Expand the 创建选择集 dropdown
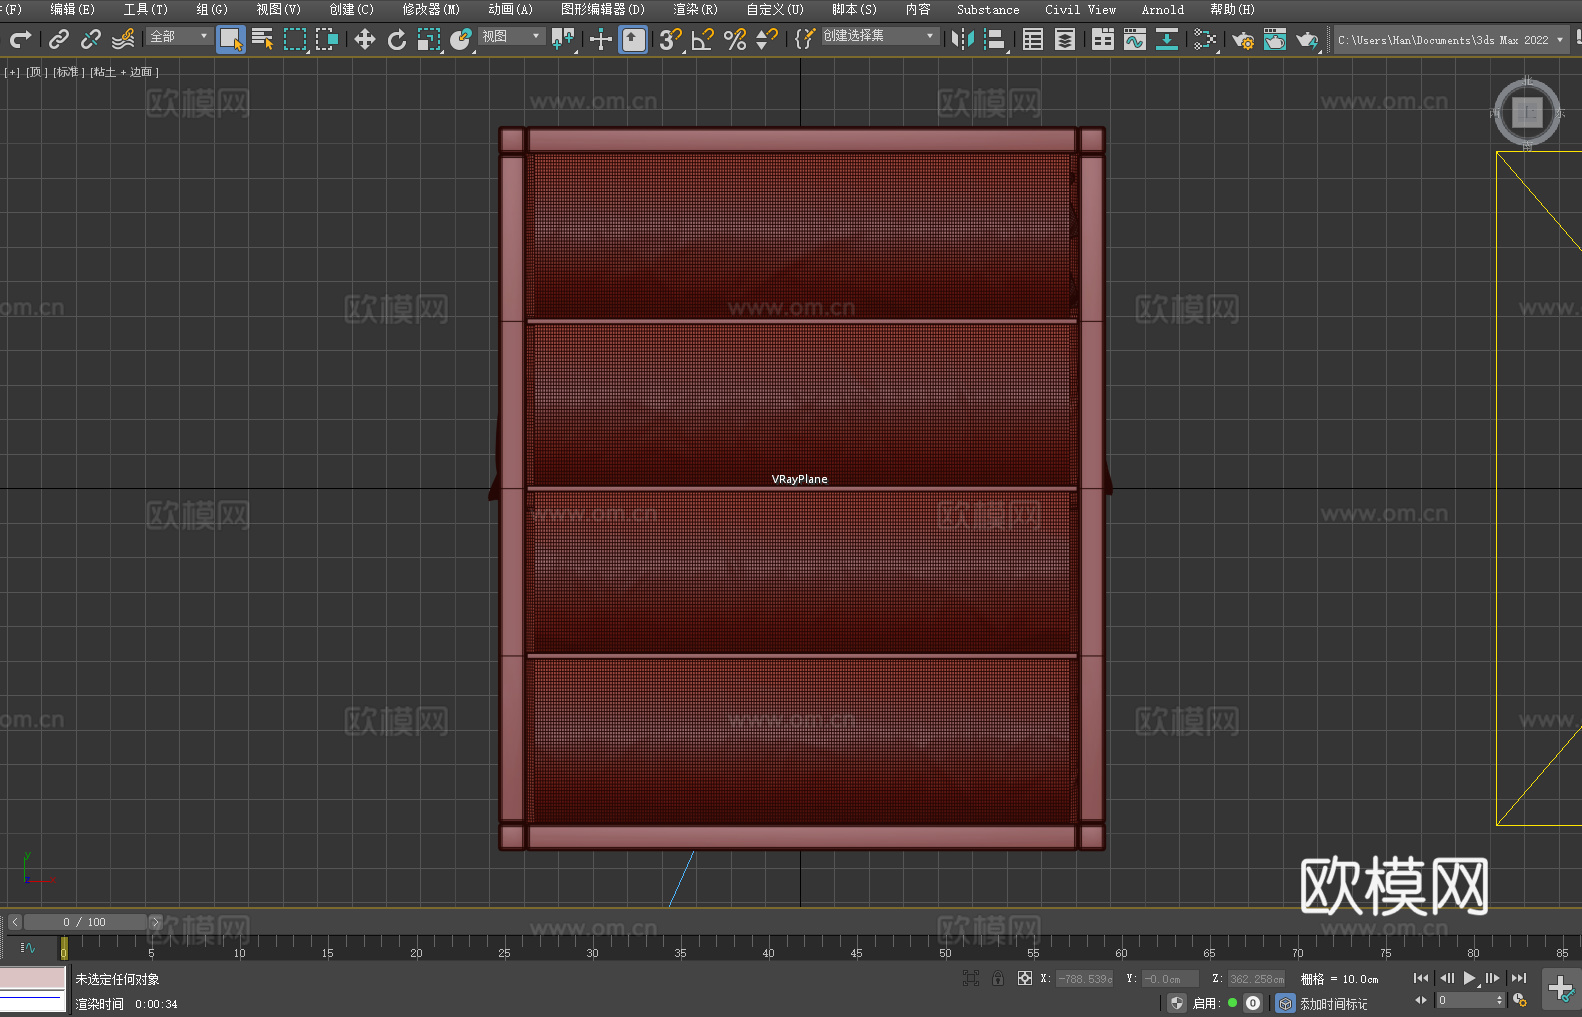 click(x=879, y=36)
